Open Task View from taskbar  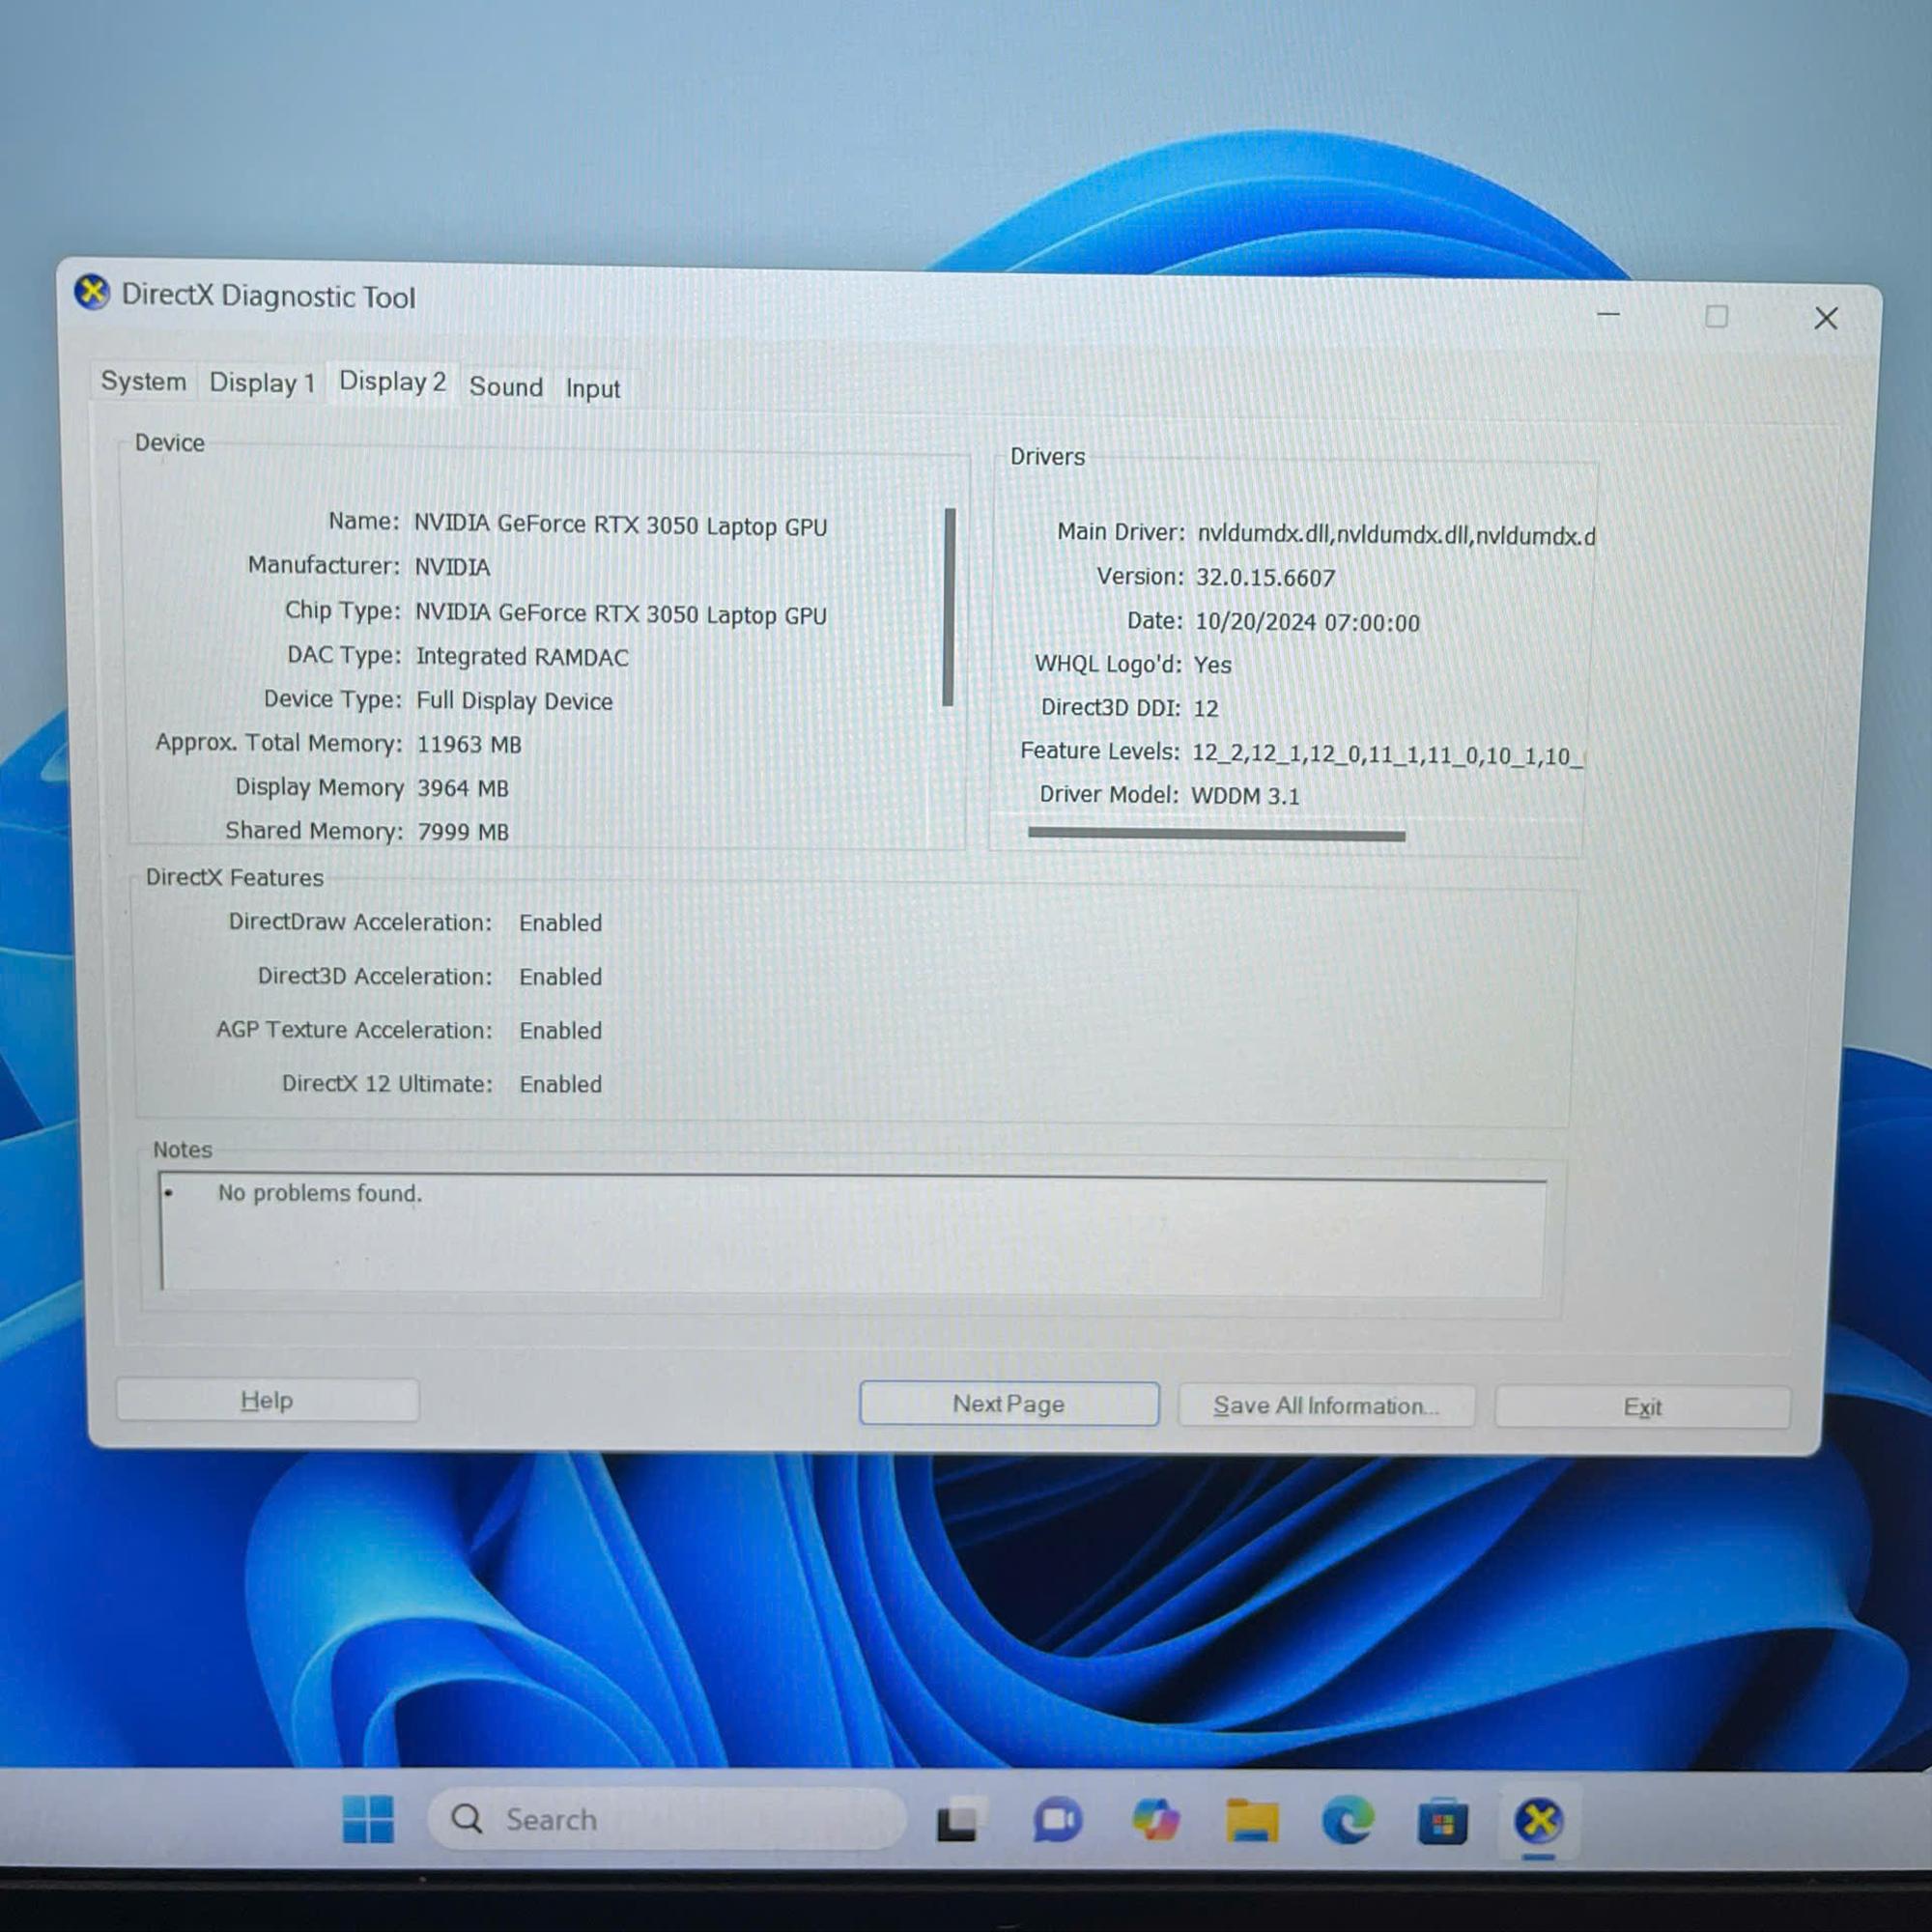coord(959,1820)
